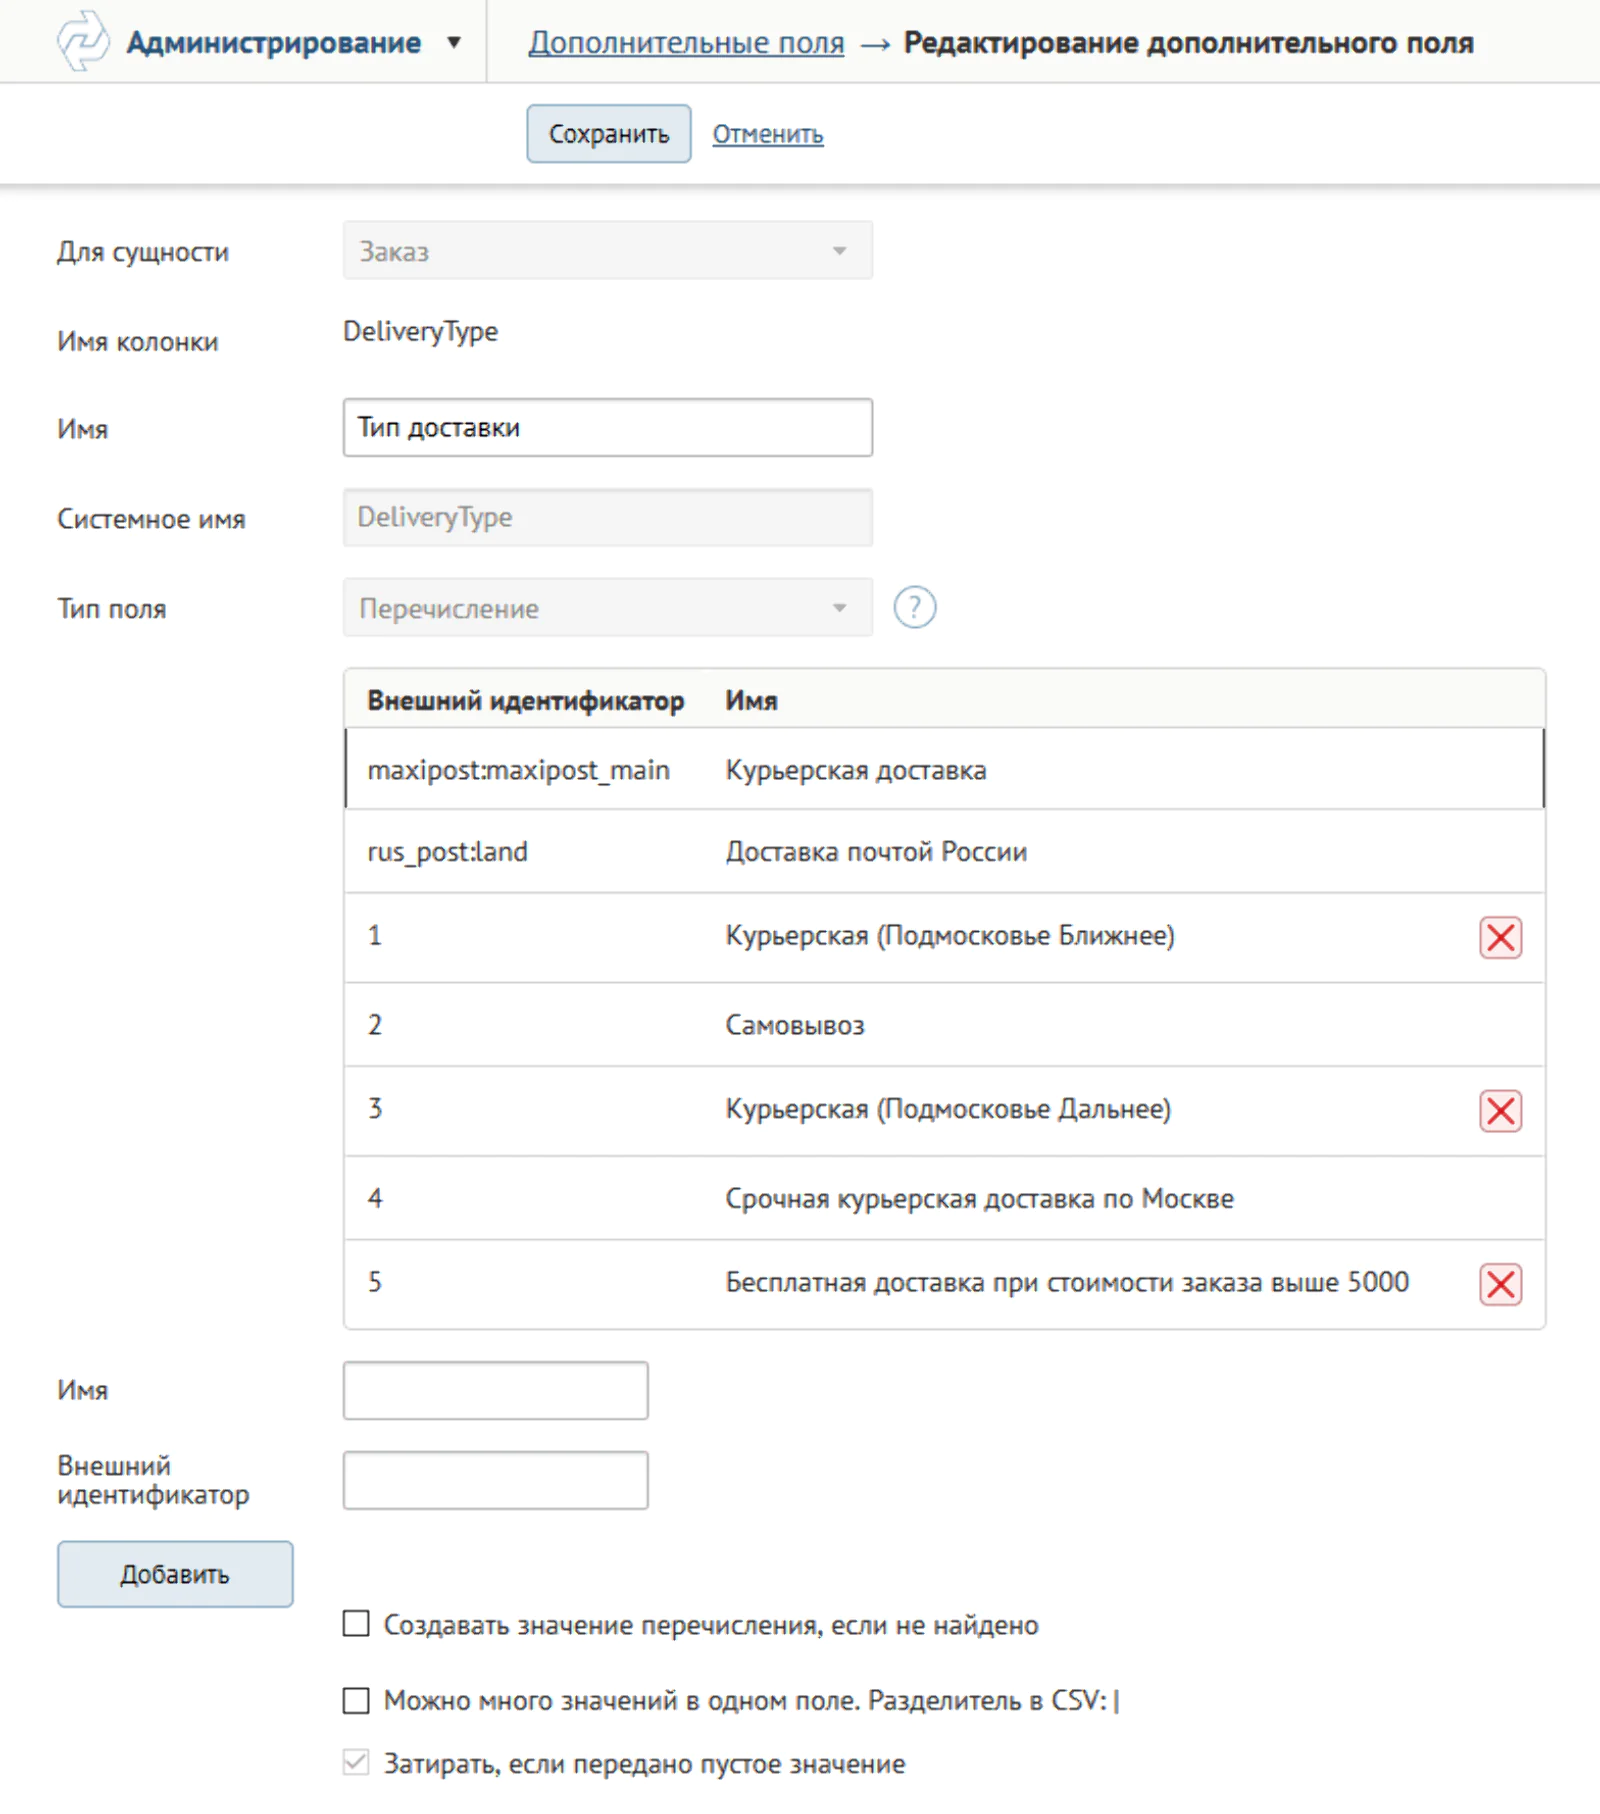Focus the new Внешний идентификатор input
1600x1814 pixels.
[x=495, y=1480]
